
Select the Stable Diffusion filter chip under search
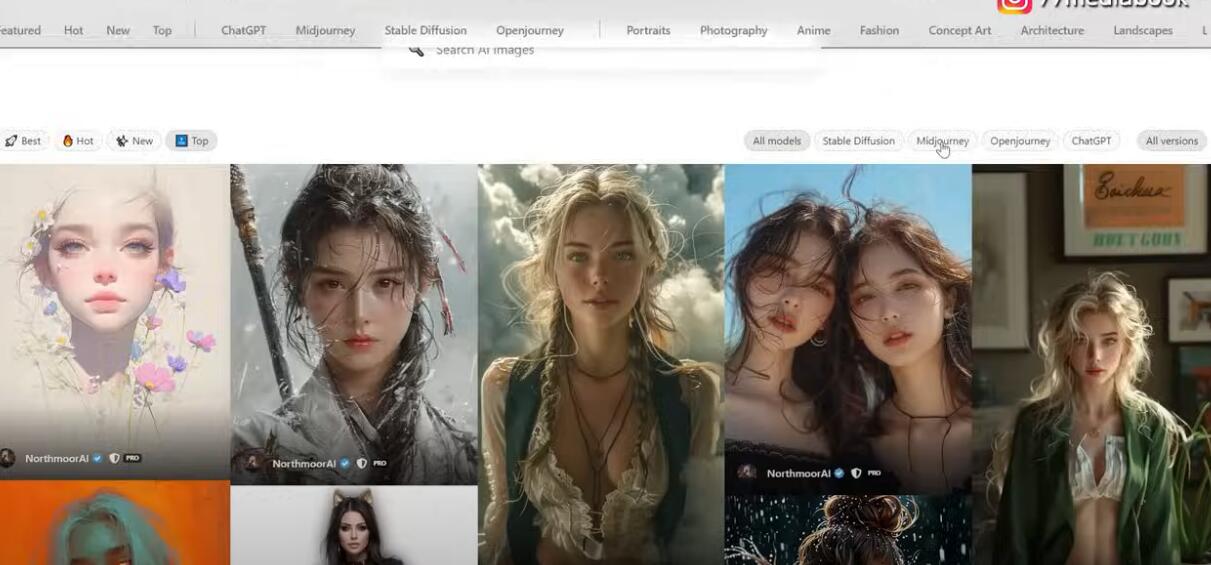click(x=858, y=141)
